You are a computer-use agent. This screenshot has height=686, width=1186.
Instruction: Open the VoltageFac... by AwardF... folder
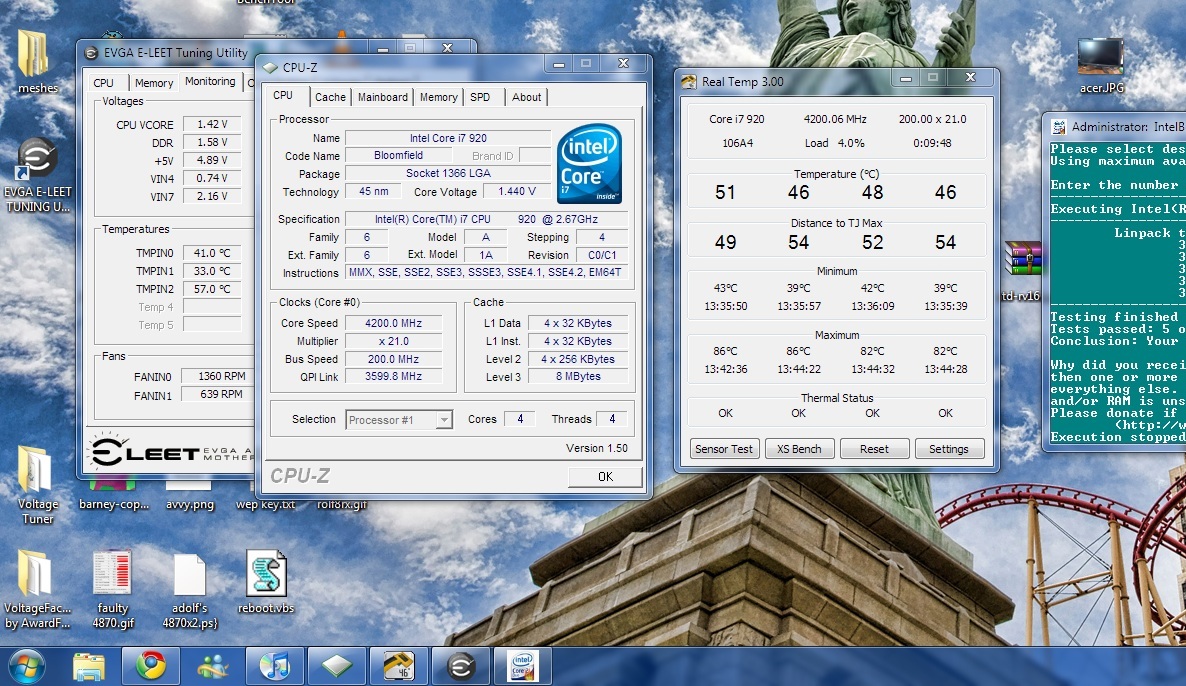(37, 590)
